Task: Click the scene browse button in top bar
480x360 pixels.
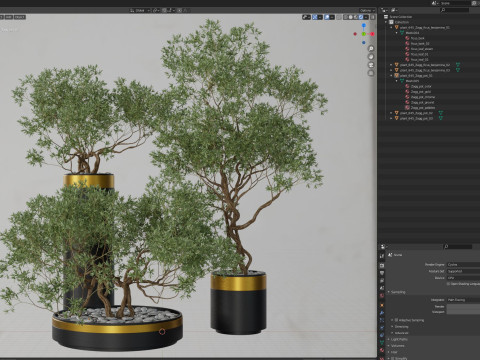Action: point(435,3)
